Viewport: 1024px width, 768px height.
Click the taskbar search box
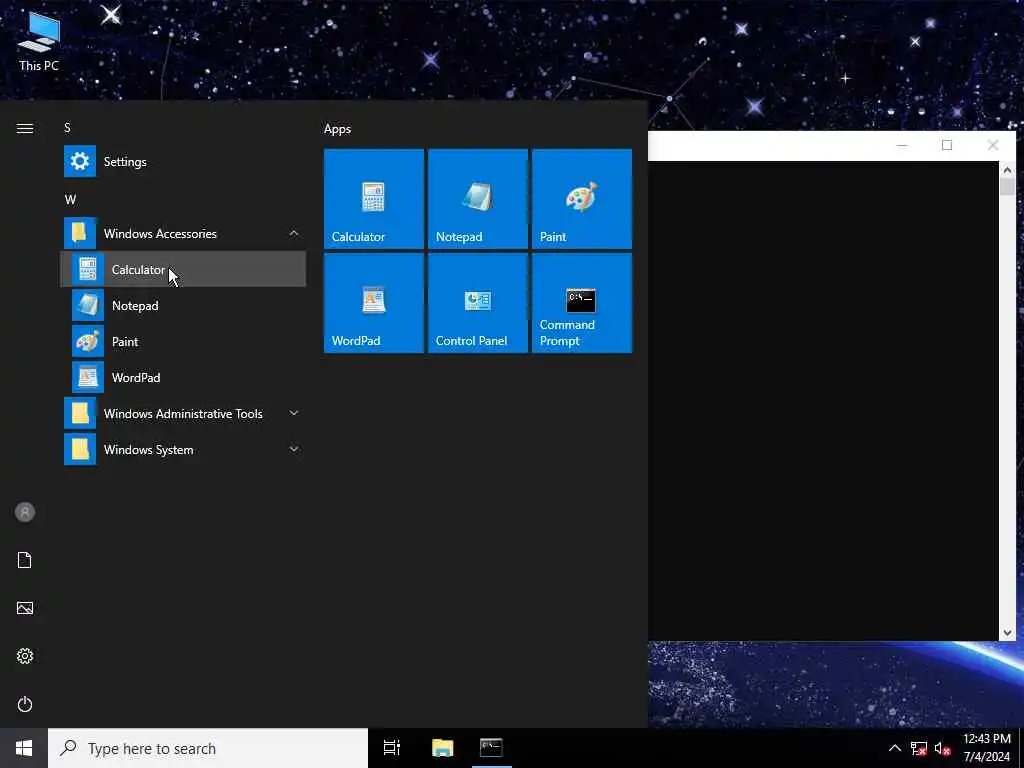coord(208,748)
